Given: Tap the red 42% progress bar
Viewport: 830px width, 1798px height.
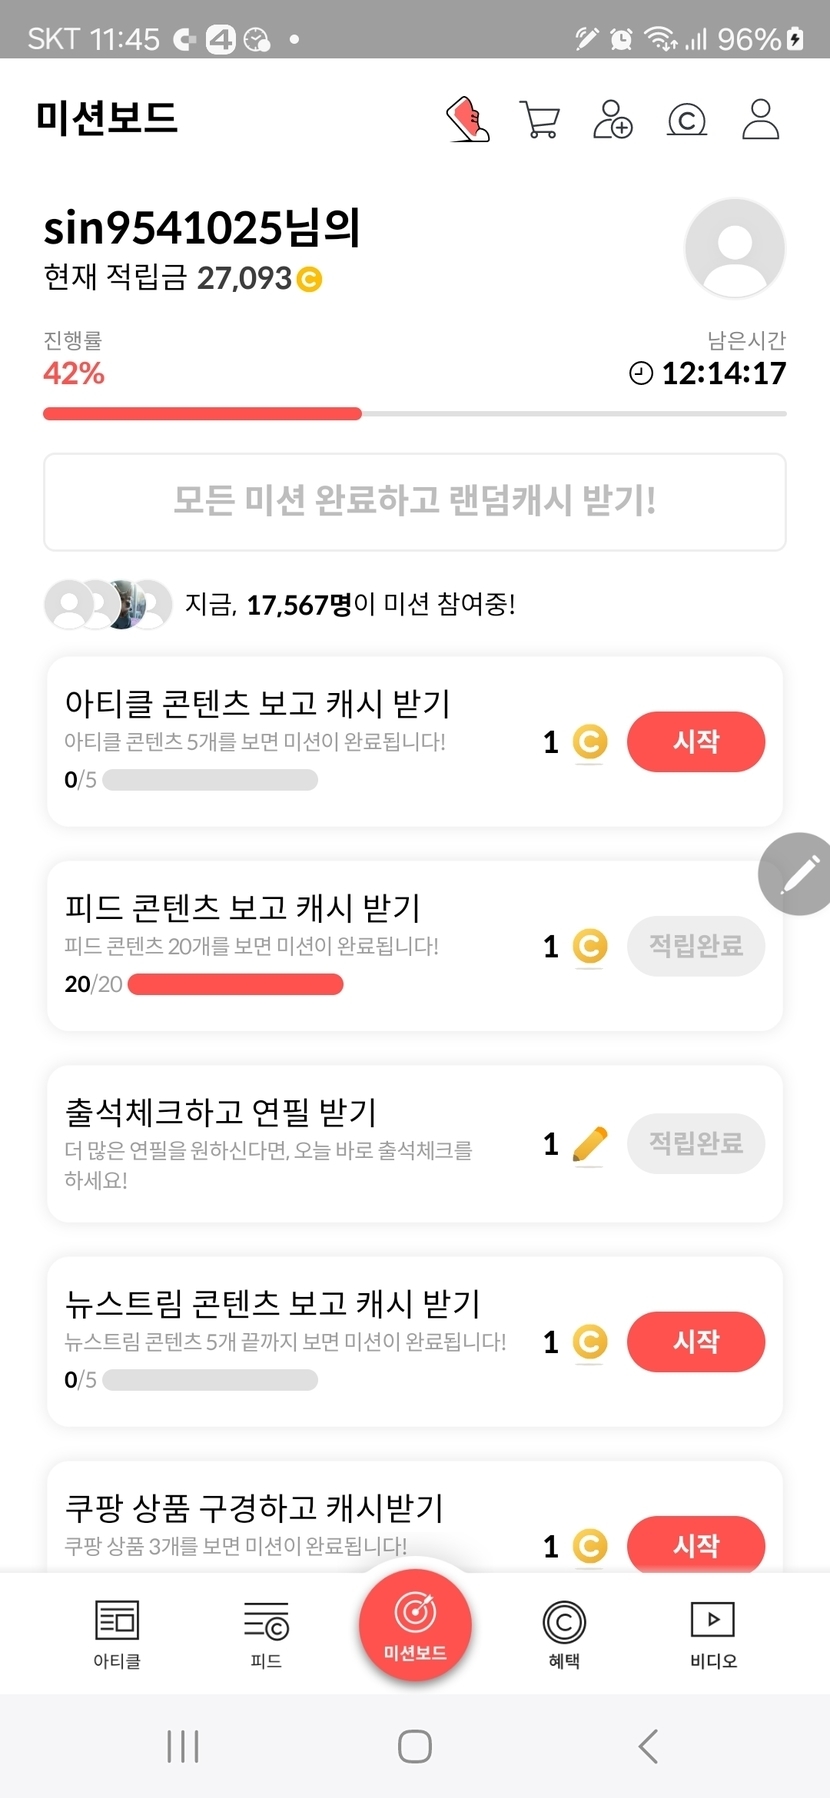Looking at the screenshot, I should pos(202,413).
